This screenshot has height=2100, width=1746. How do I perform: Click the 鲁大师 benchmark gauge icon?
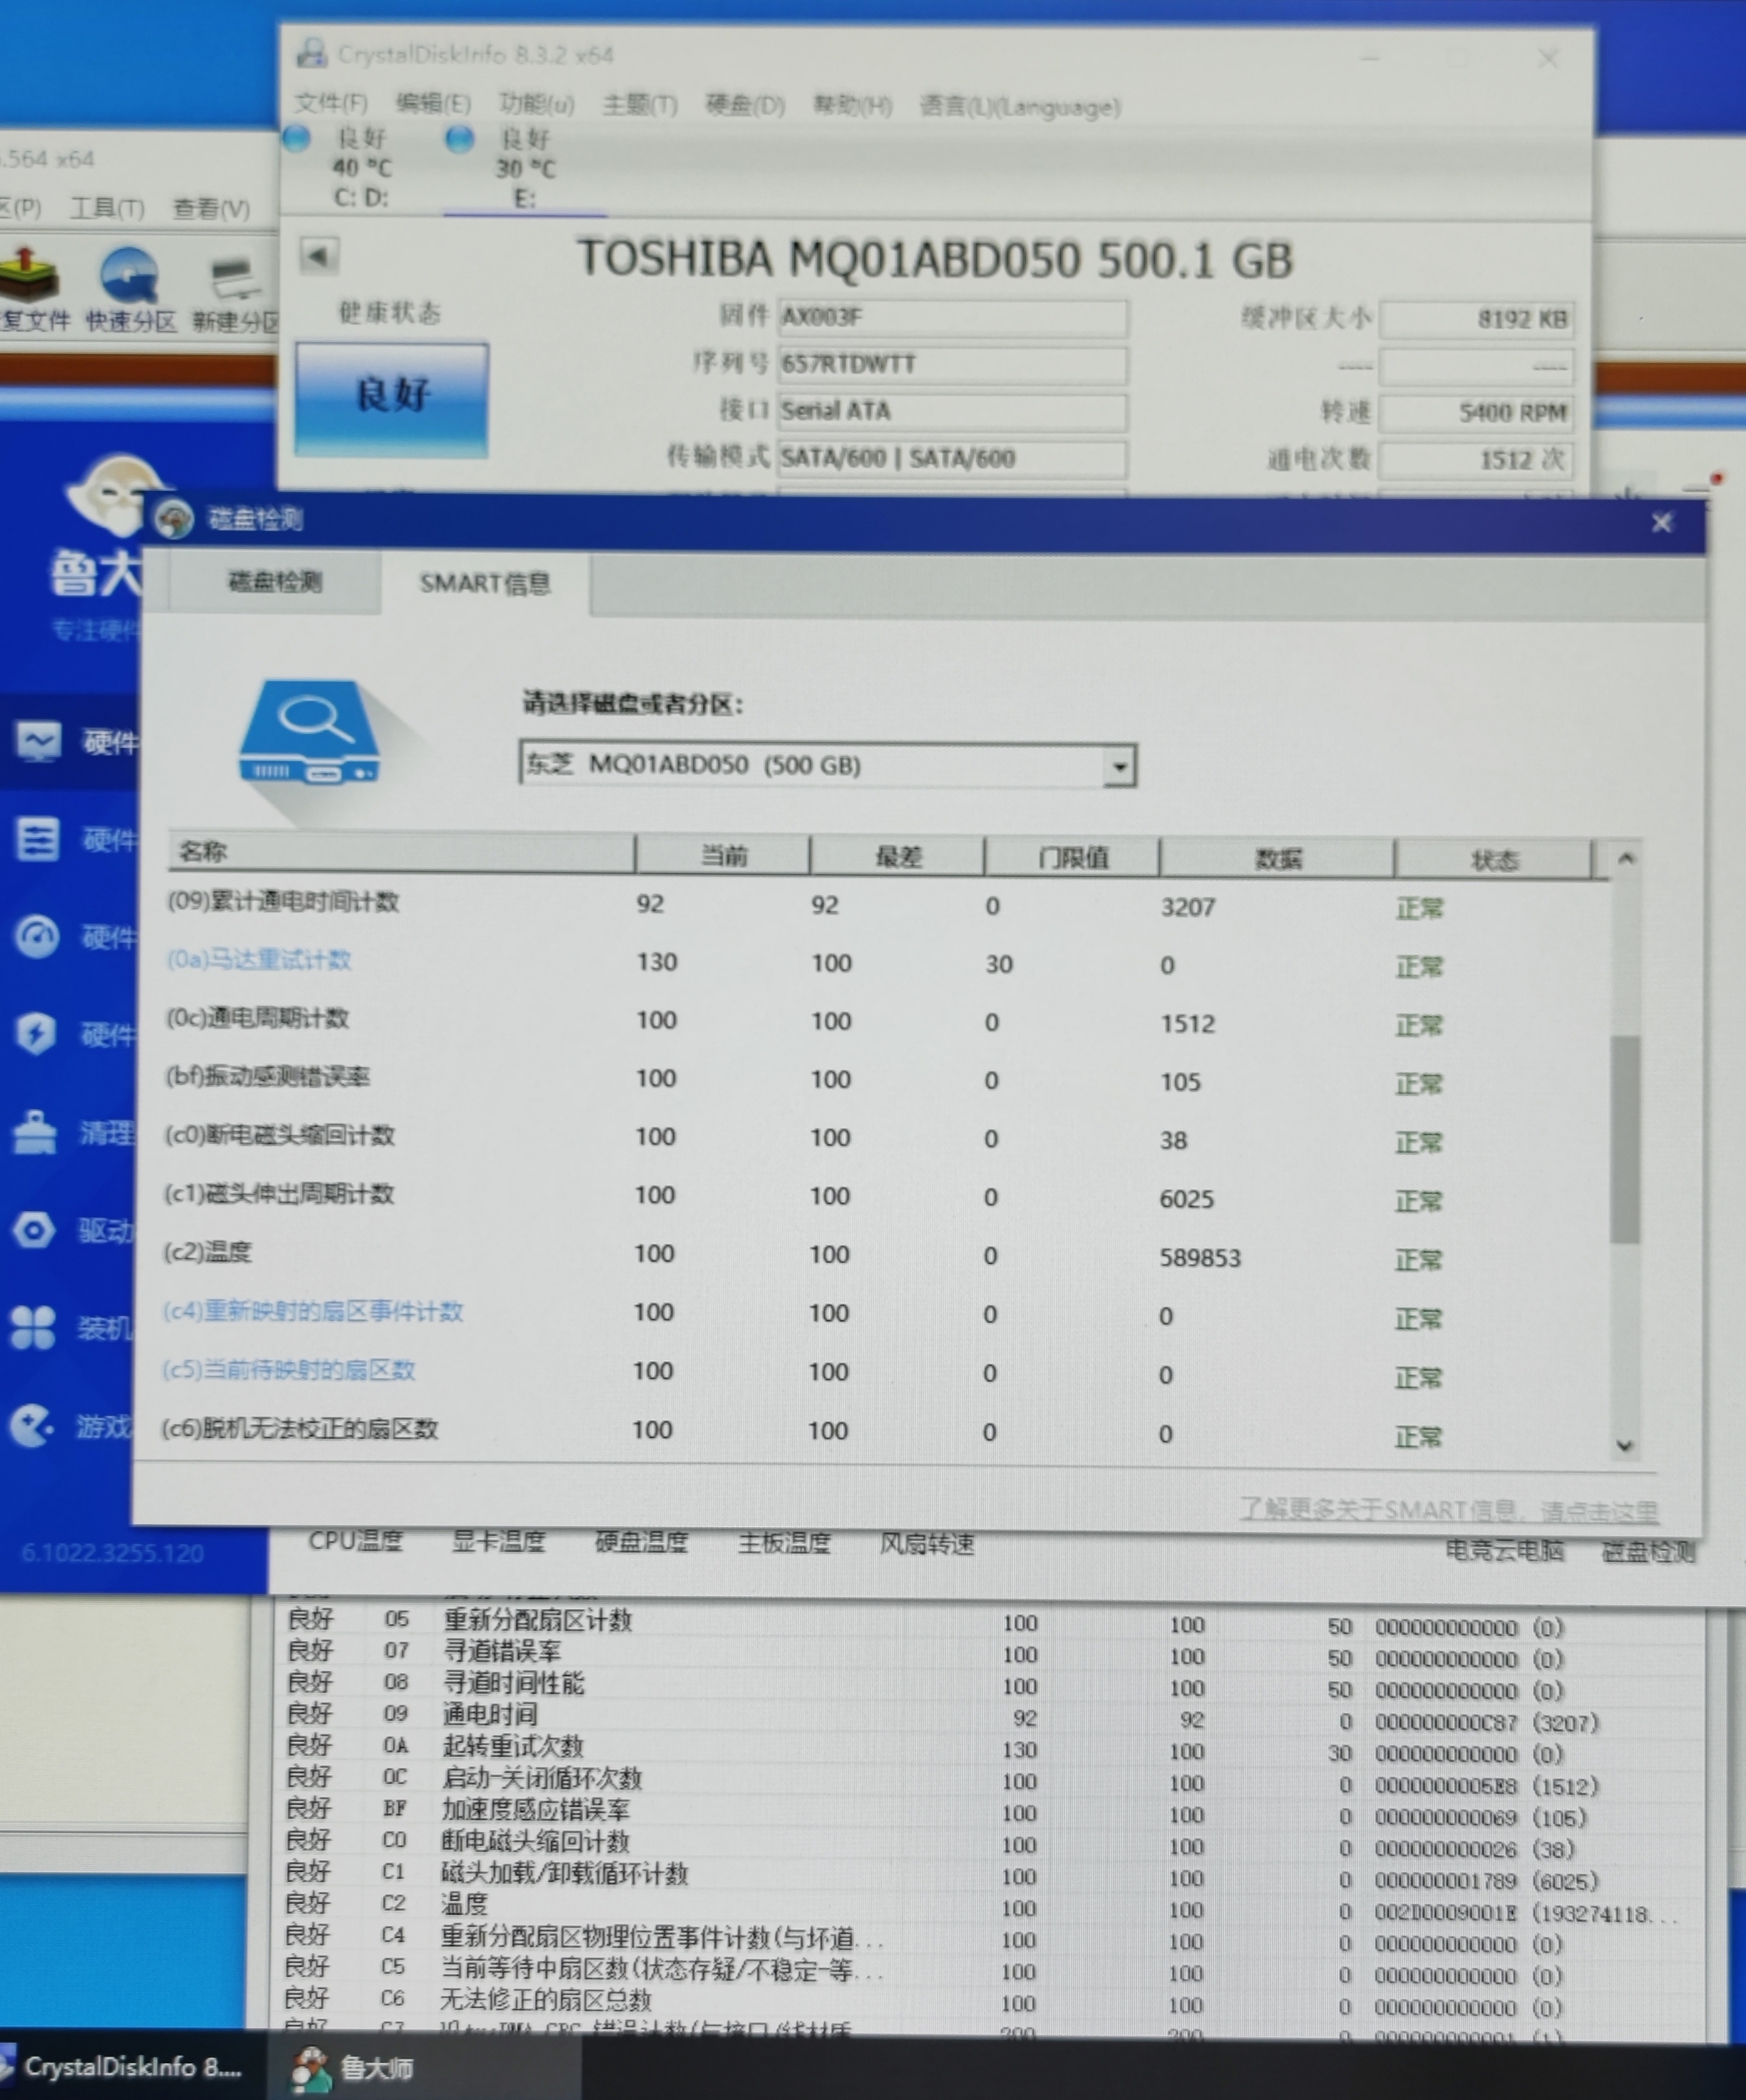38,937
